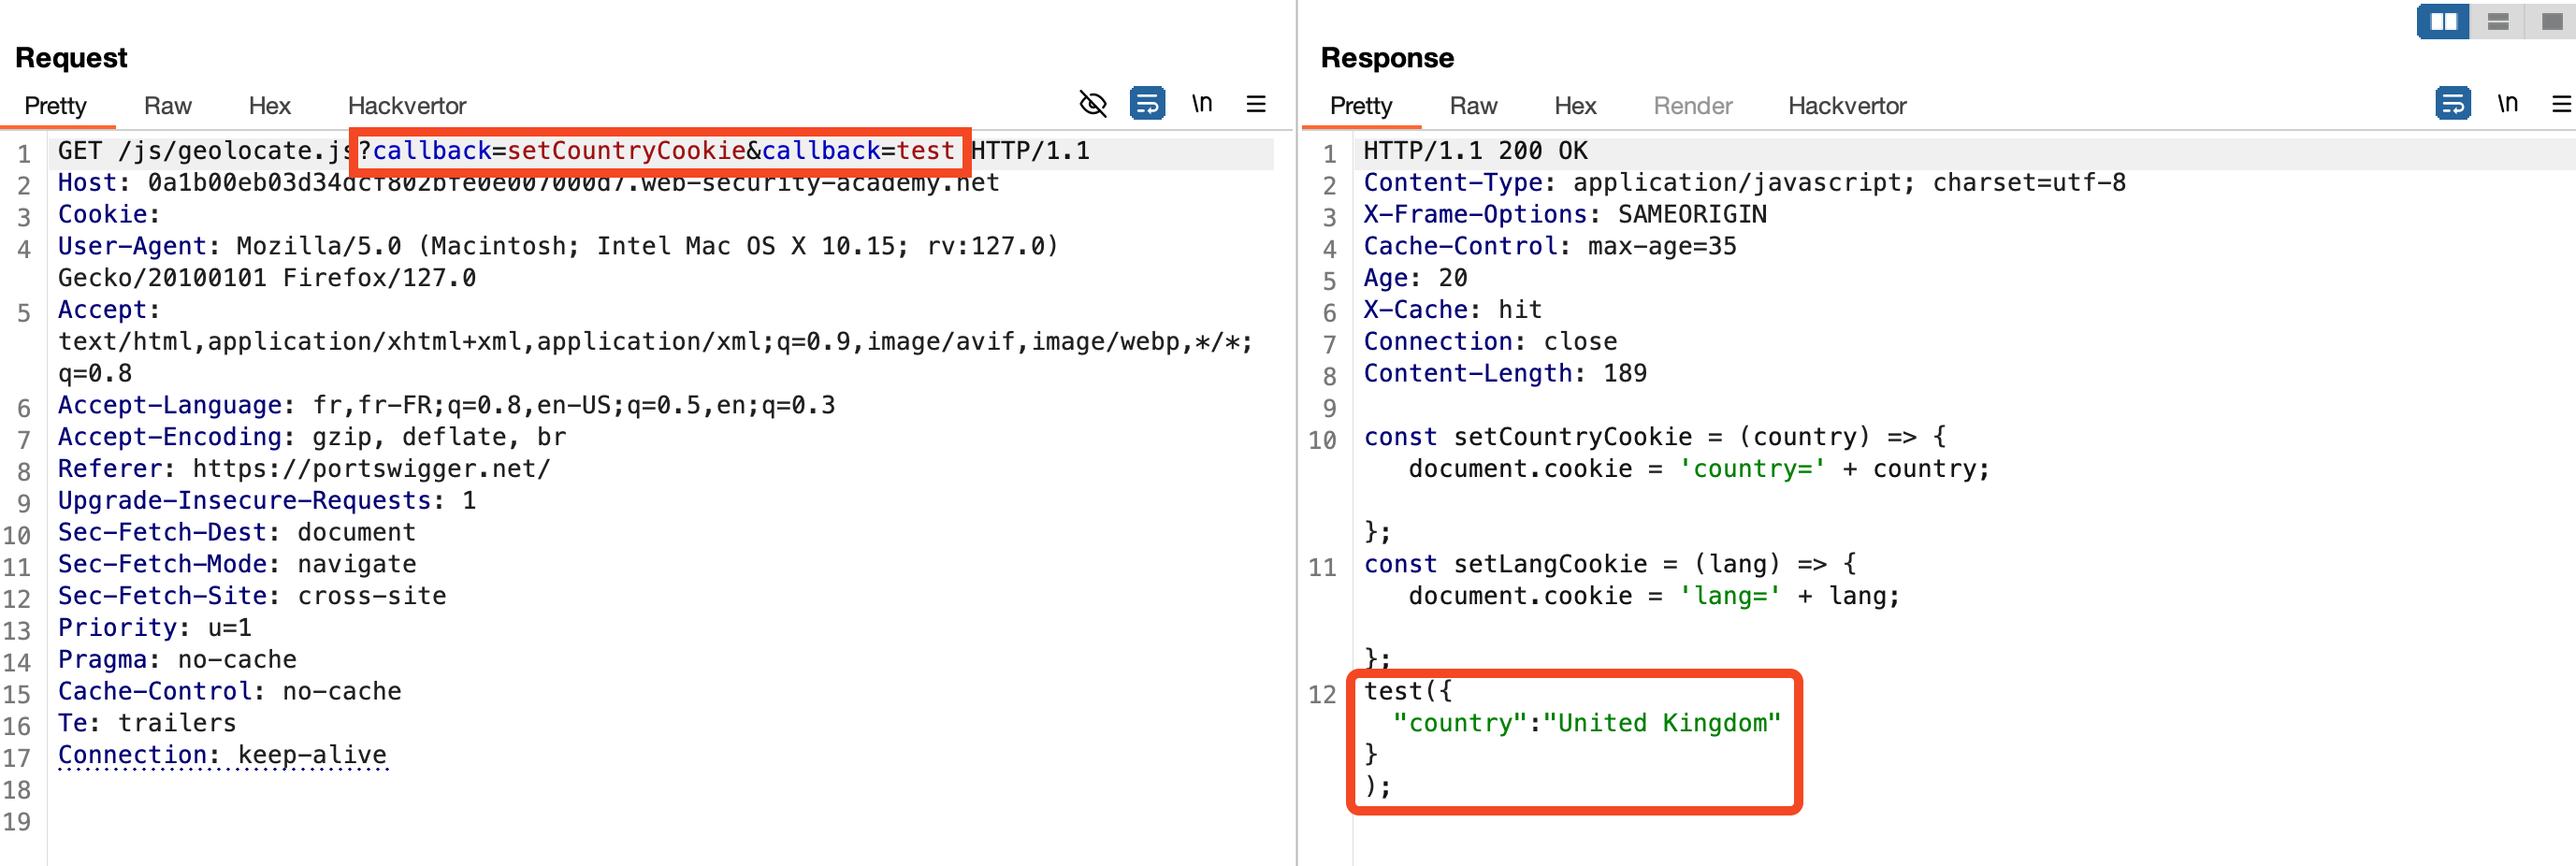Open the Request panel hamburger options menu
Image resolution: width=2576 pixels, height=866 pixels.
coord(1256,104)
